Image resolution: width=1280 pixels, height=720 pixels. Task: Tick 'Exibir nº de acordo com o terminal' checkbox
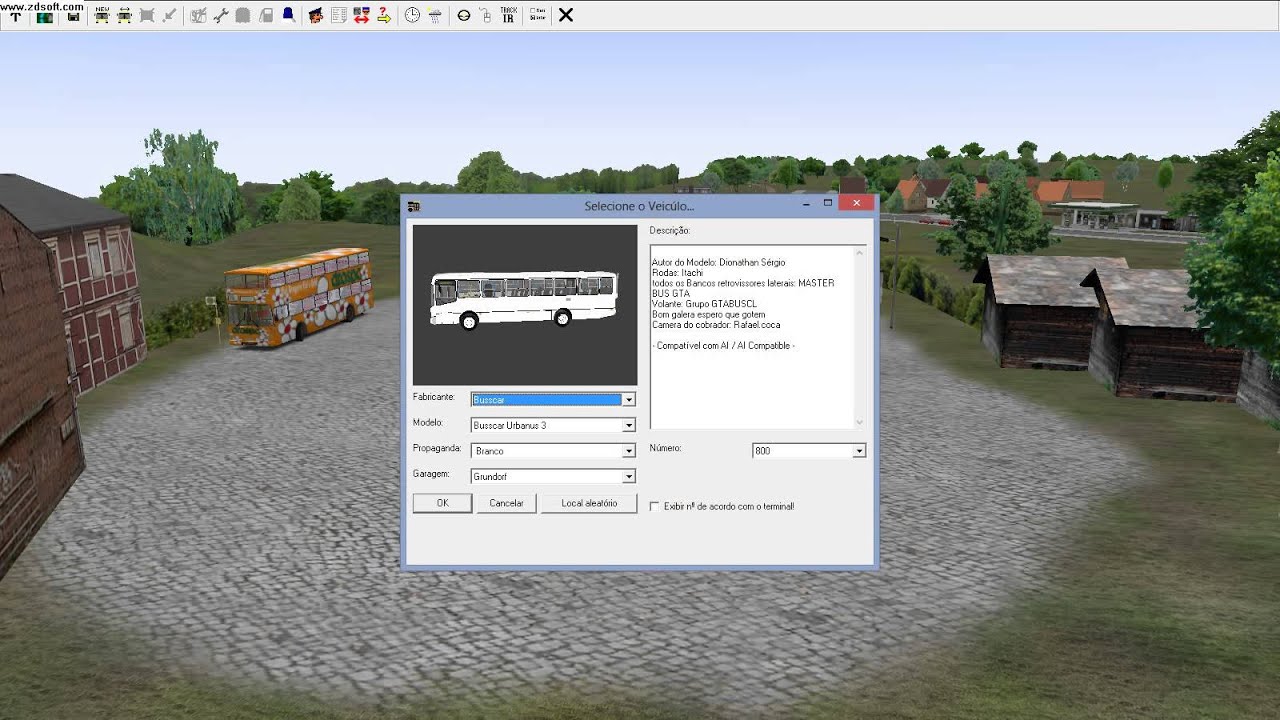click(654, 506)
